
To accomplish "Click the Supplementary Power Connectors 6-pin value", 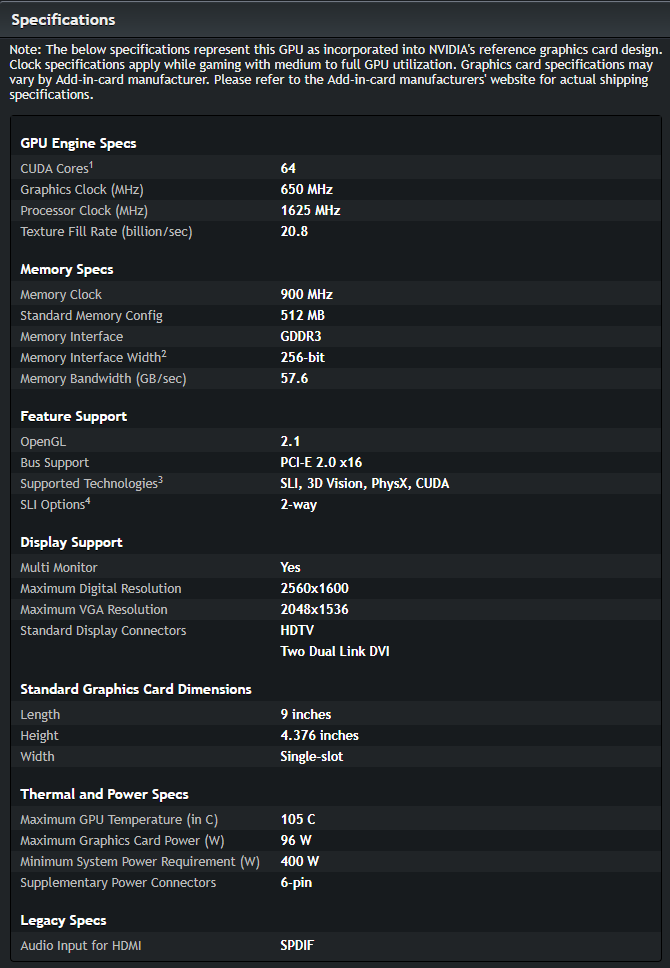I will (296, 882).
